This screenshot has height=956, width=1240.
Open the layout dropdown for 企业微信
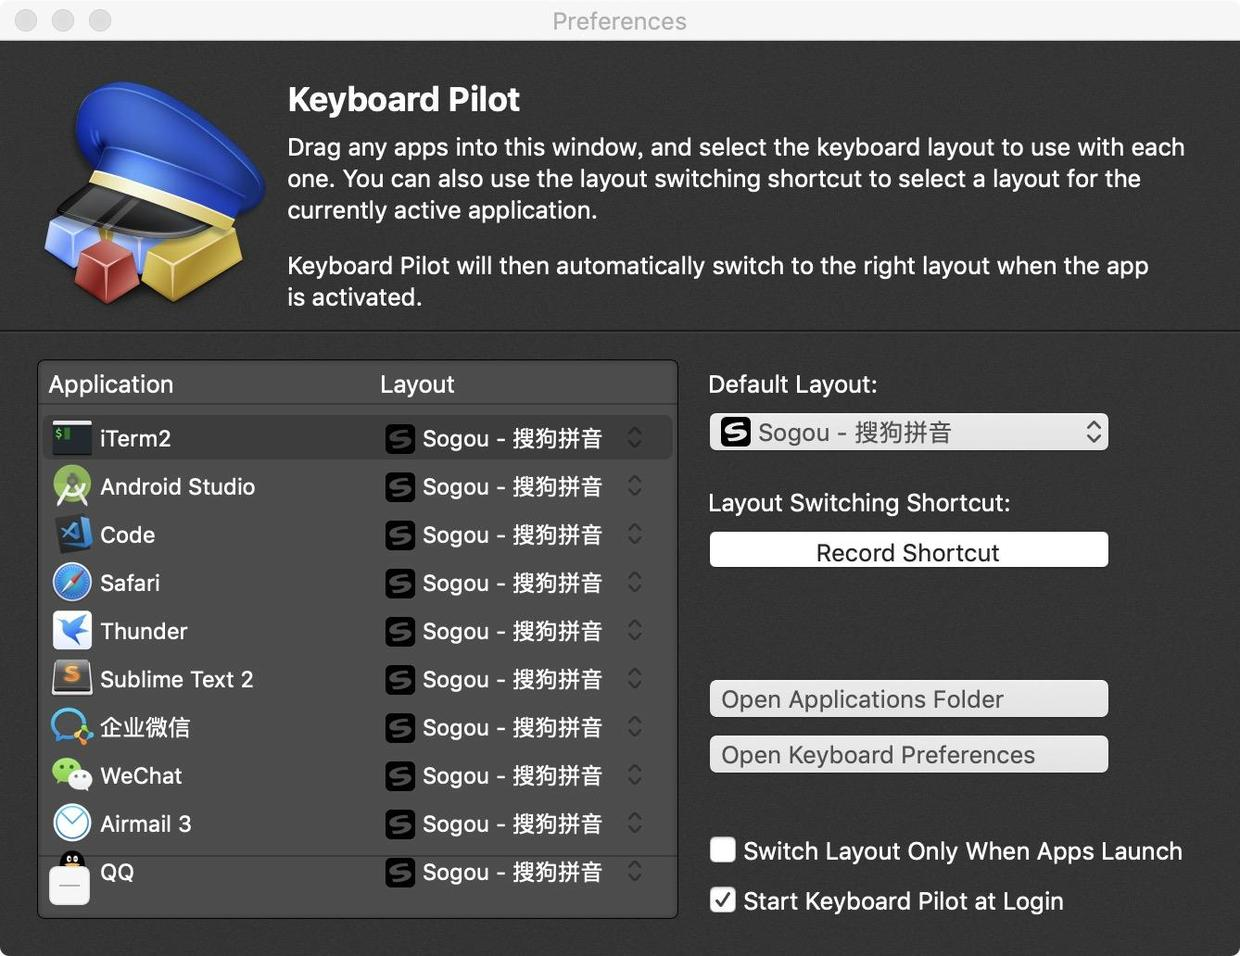coord(635,727)
